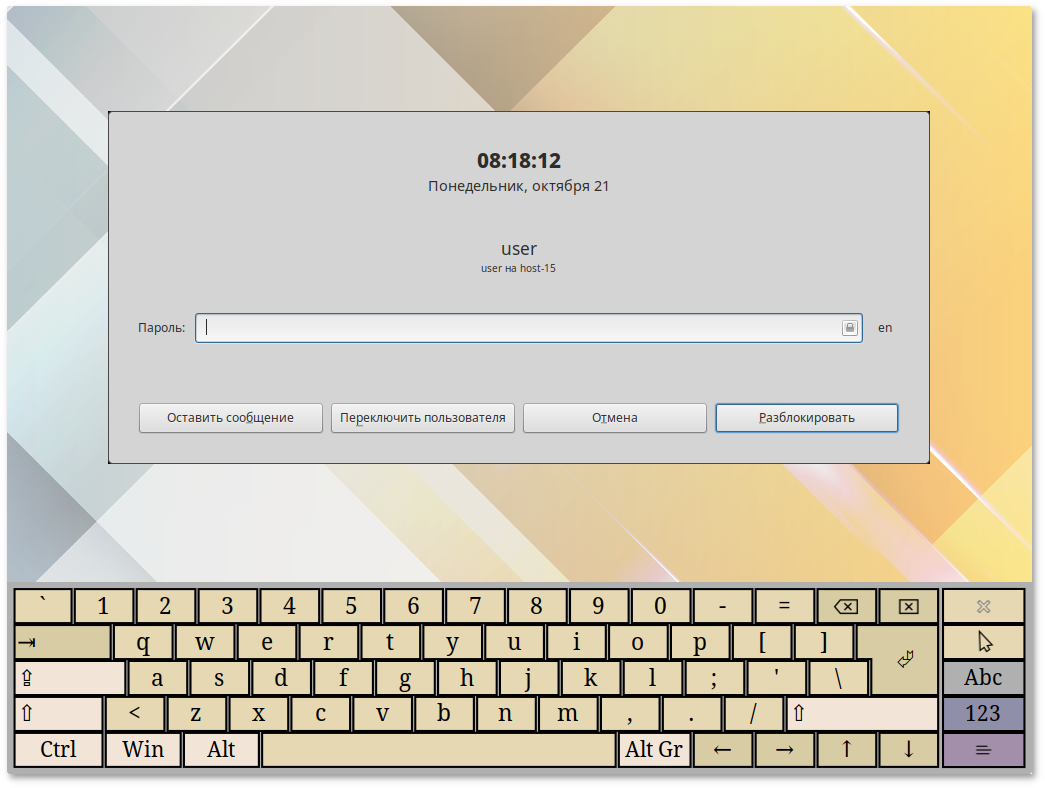Click the Разблокировать button

[x=806, y=418]
